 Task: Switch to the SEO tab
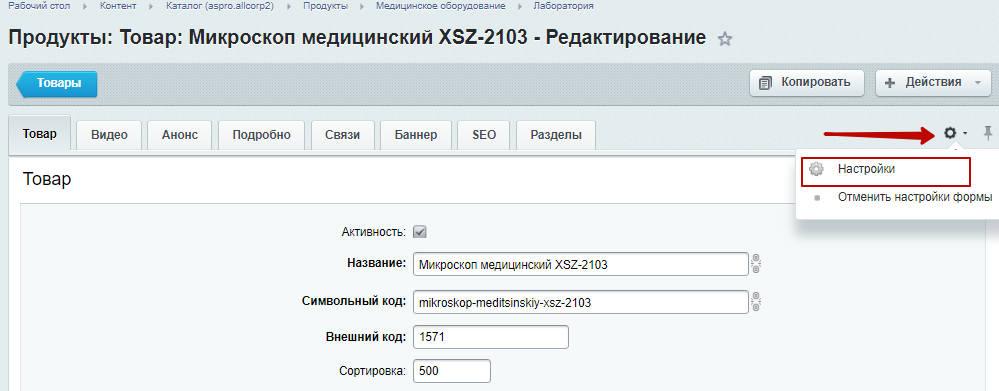point(484,135)
